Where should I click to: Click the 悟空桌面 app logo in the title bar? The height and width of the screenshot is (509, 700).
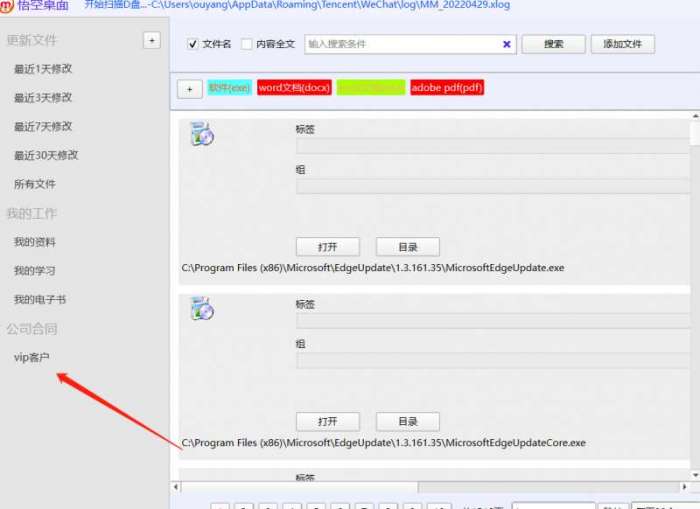click(7, 5)
